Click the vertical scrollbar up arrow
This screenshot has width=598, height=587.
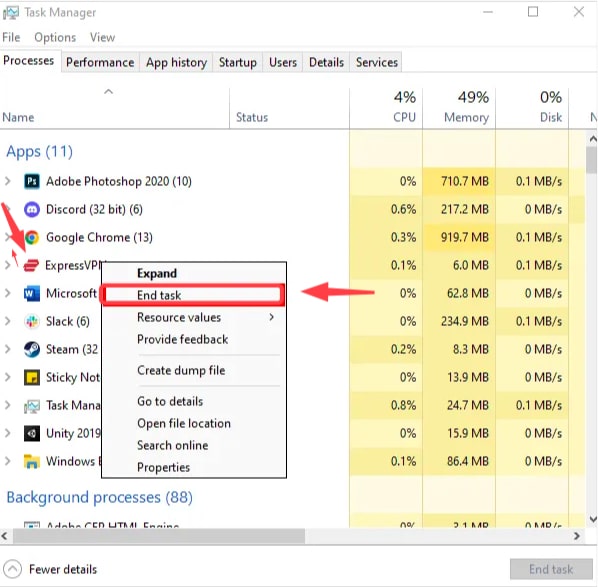593,139
